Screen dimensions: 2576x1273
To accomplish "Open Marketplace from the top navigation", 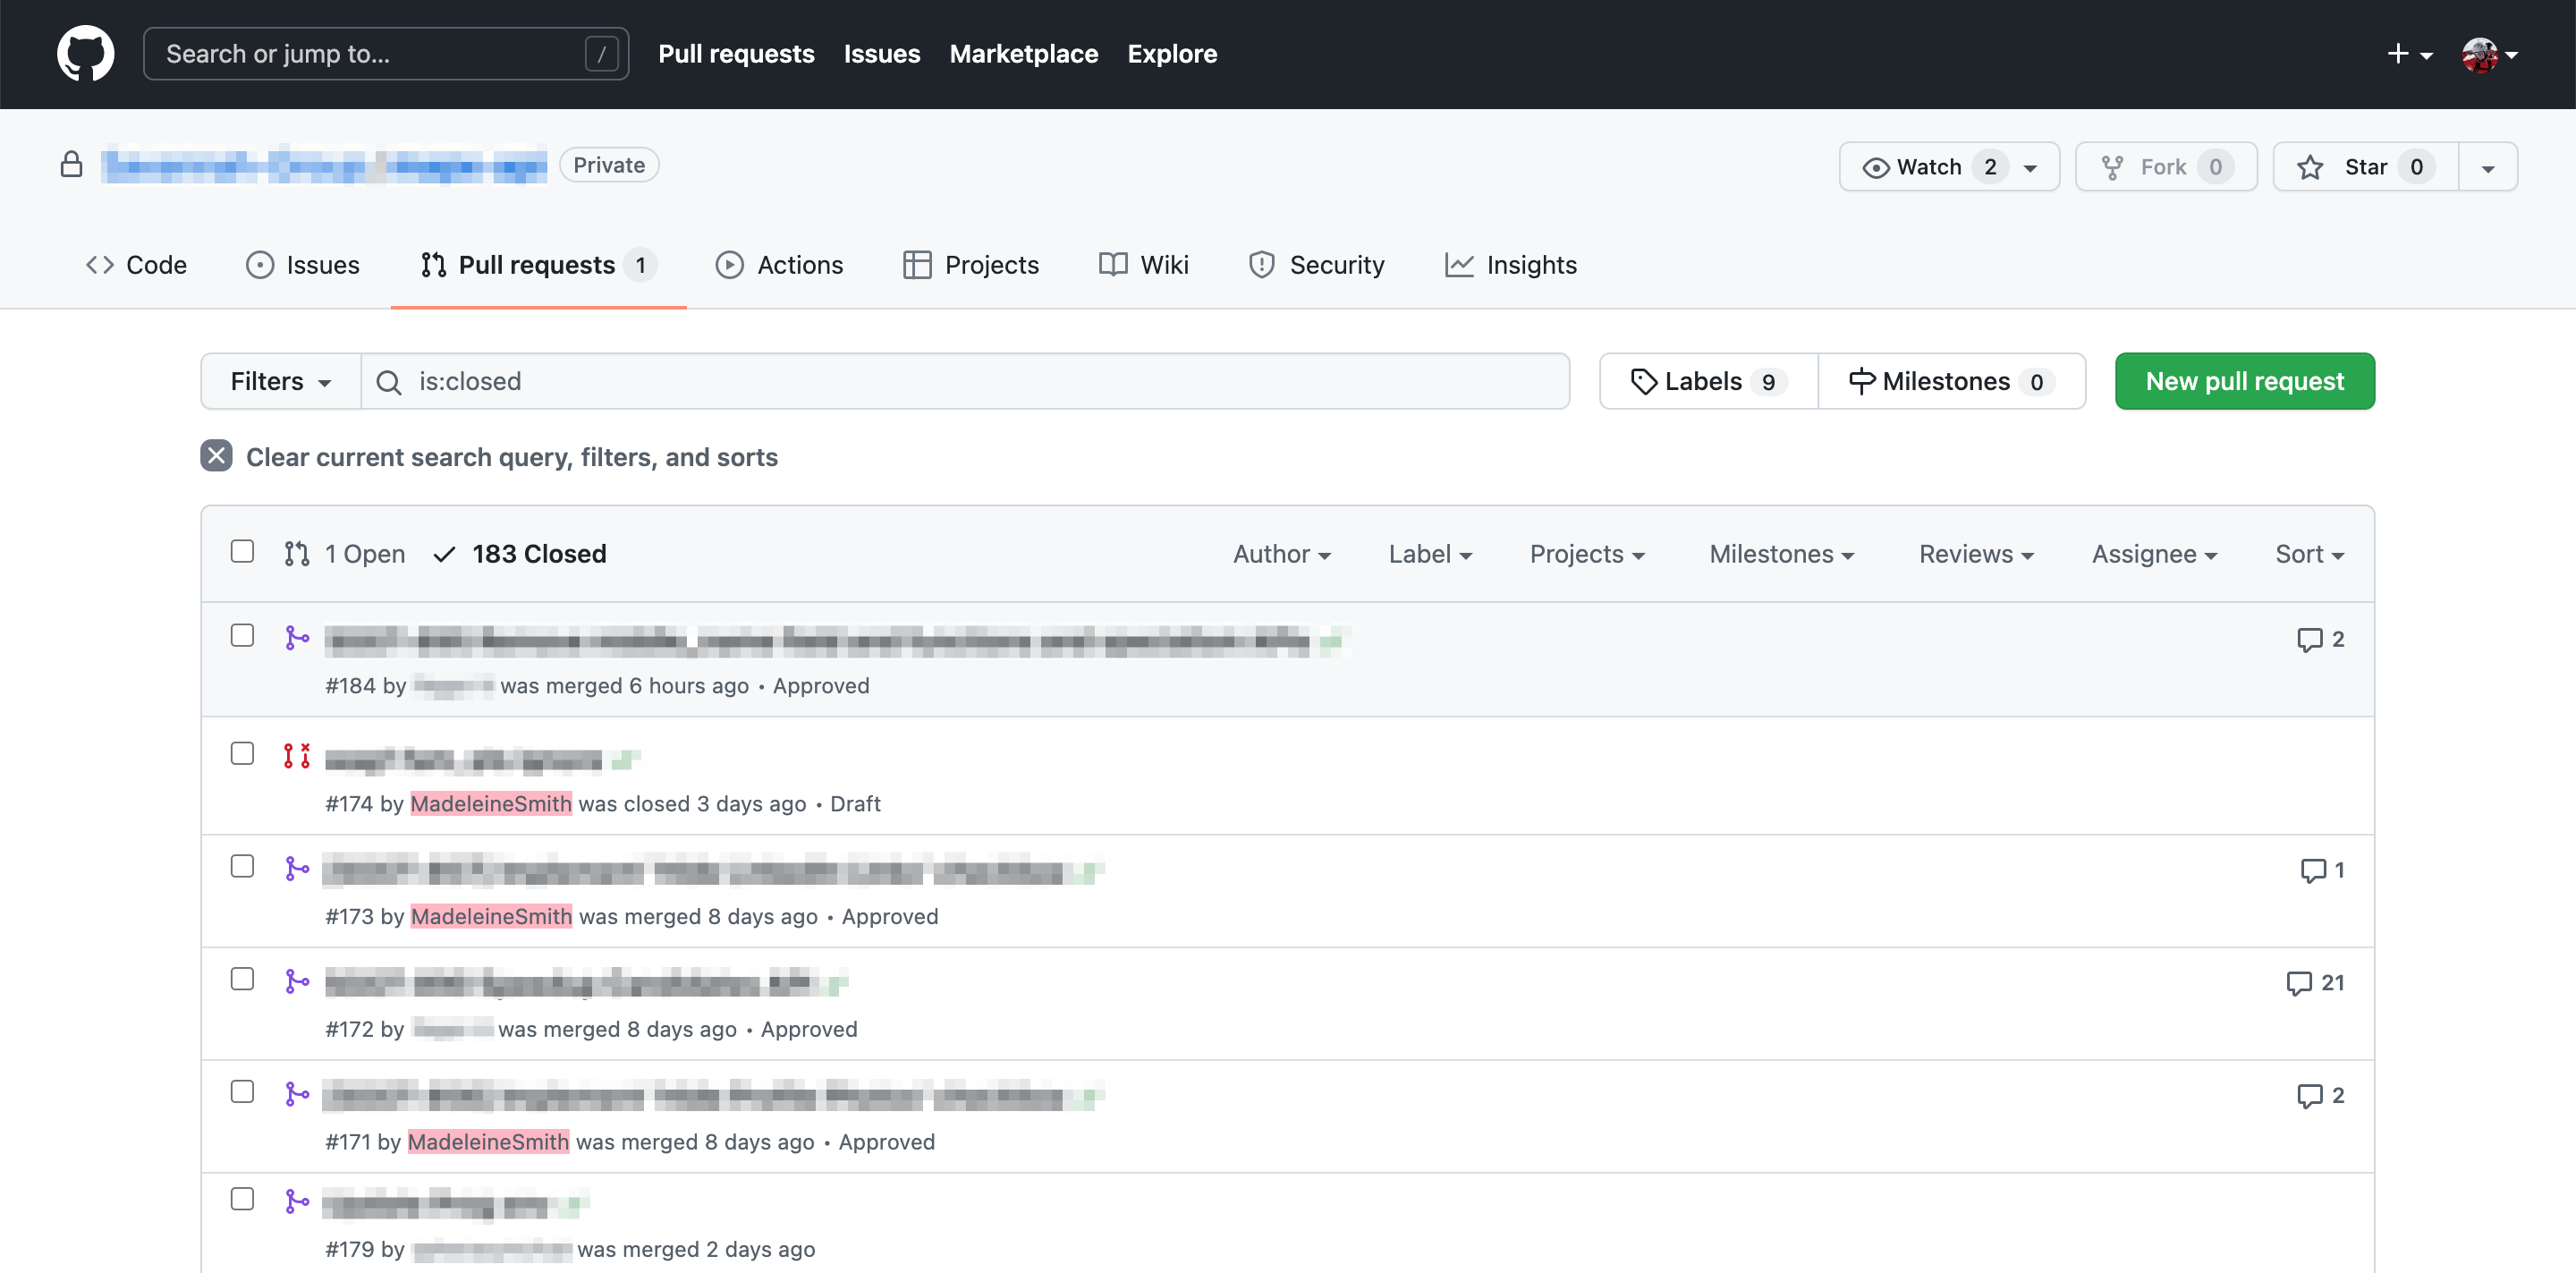I will click(x=1023, y=53).
